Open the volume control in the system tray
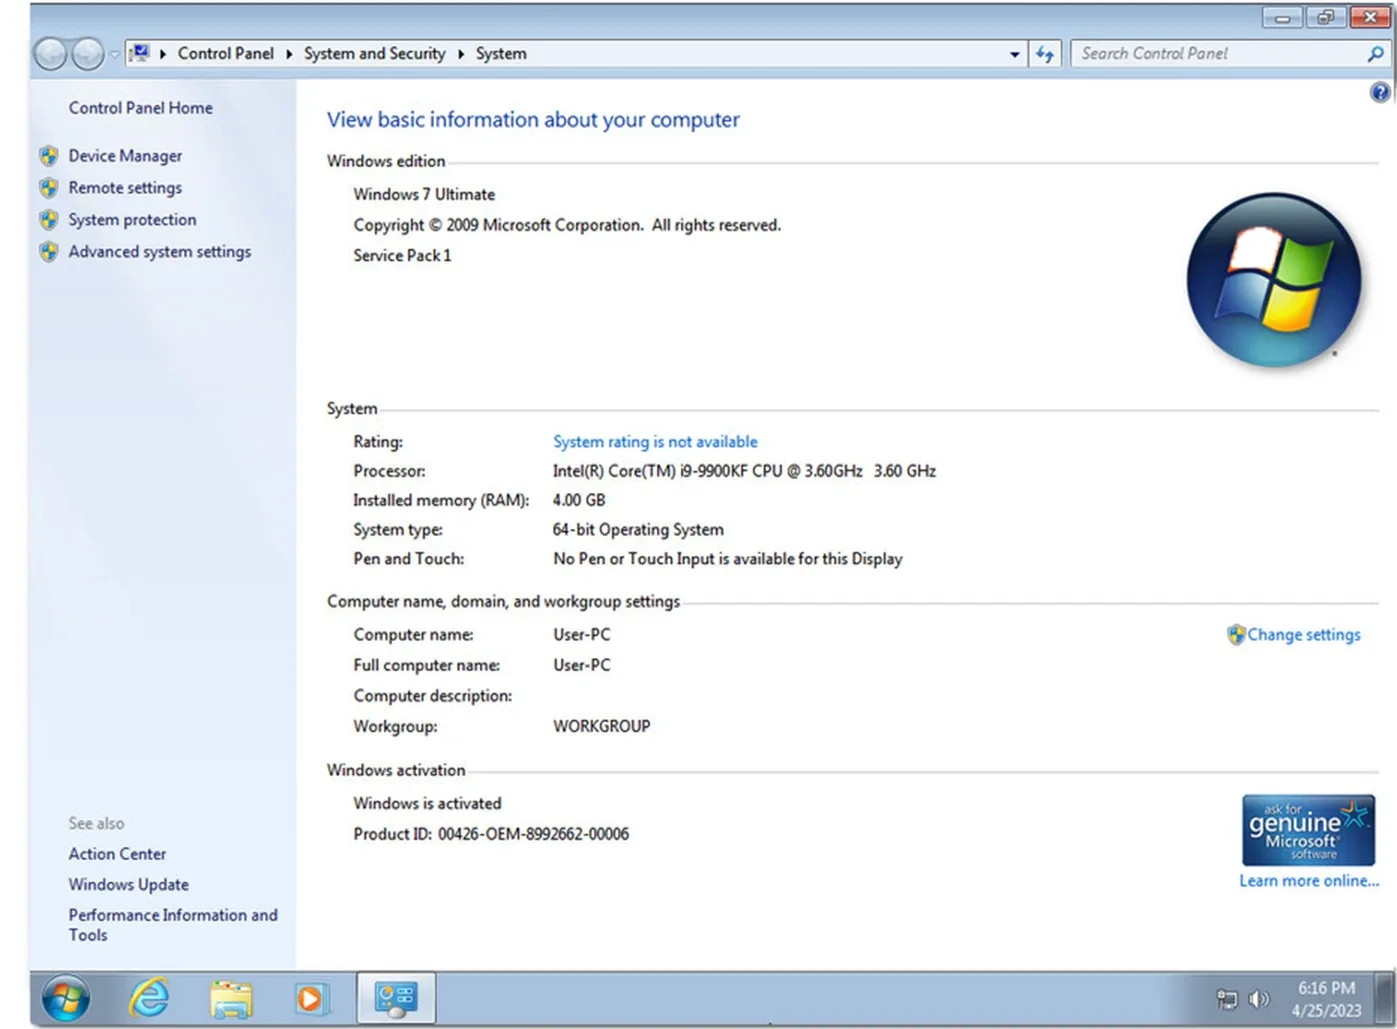Image resolution: width=1397 pixels, height=1029 pixels. click(1259, 998)
